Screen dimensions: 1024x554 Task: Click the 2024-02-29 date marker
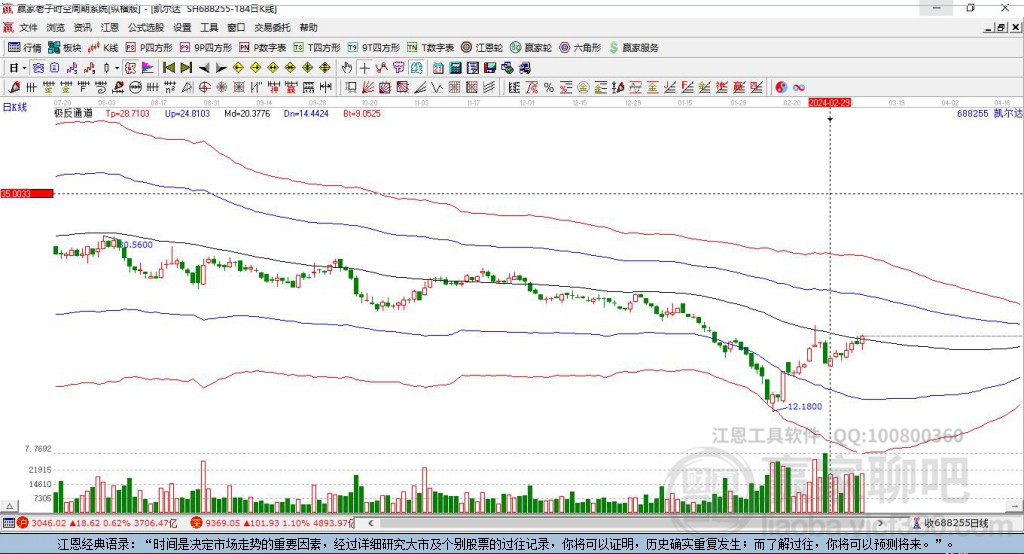click(829, 103)
